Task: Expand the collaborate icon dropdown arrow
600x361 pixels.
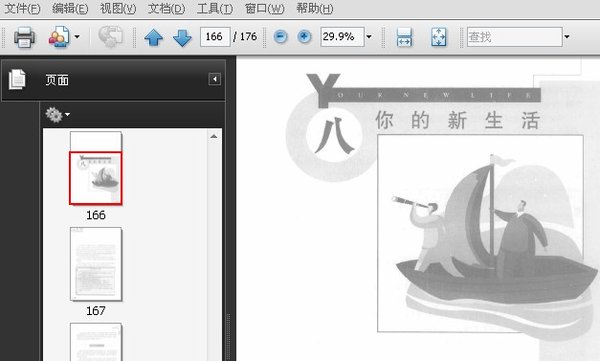Action: click(x=77, y=37)
